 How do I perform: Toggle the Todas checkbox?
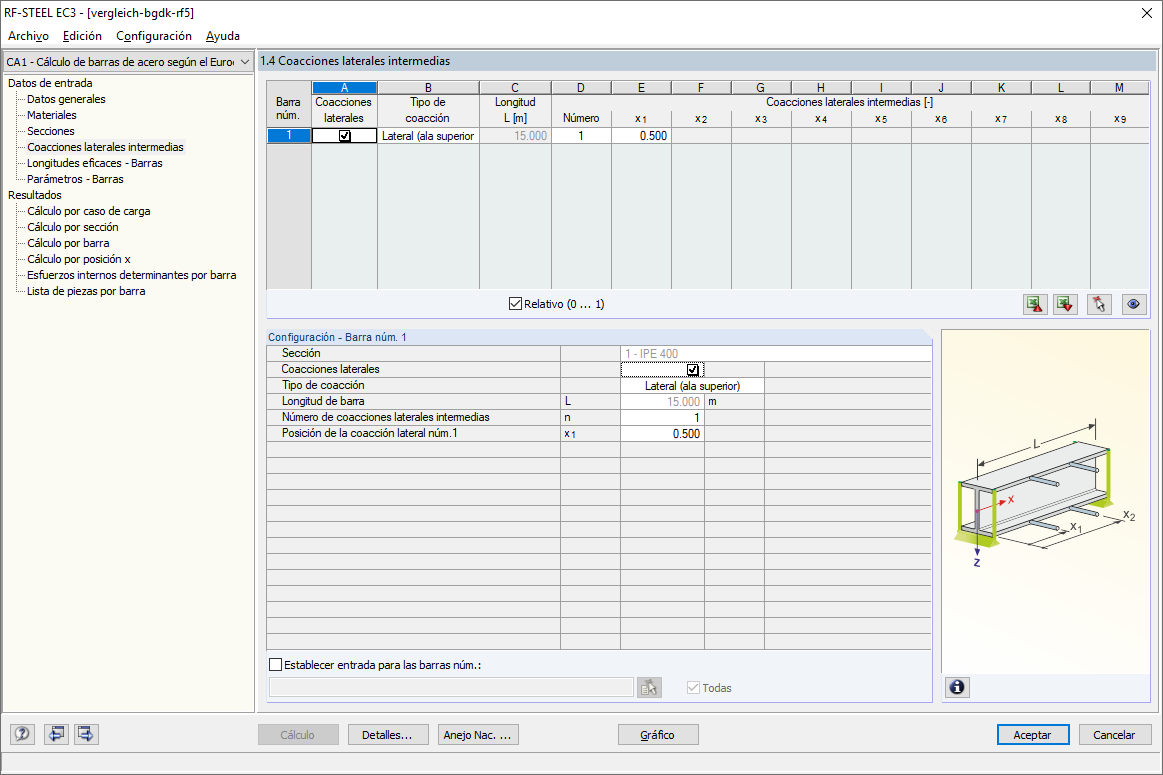point(693,687)
